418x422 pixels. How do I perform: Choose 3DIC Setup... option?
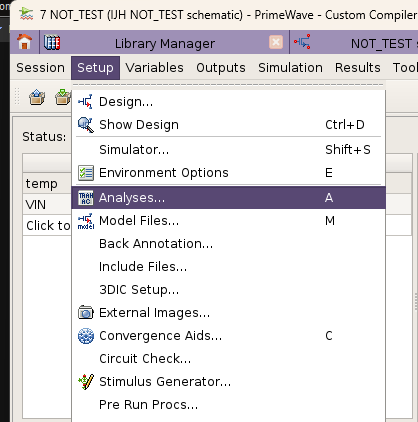[228, 290]
